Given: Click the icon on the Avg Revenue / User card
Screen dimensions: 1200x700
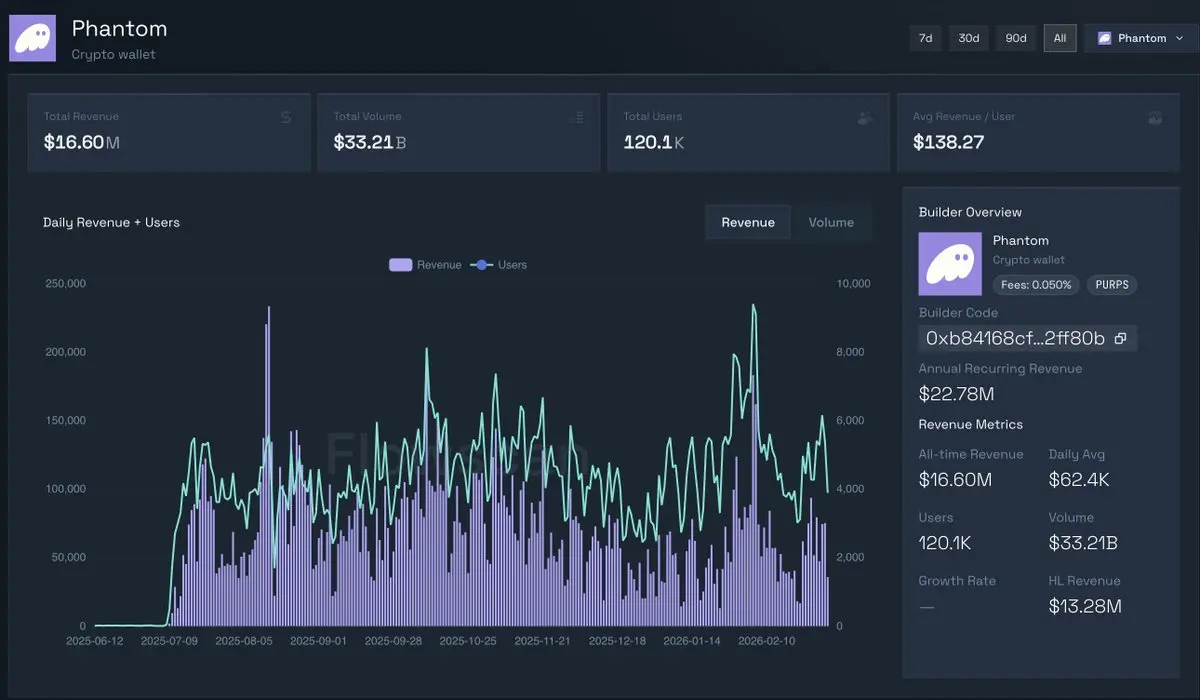Looking at the screenshot, I should tap(1155, 118).
